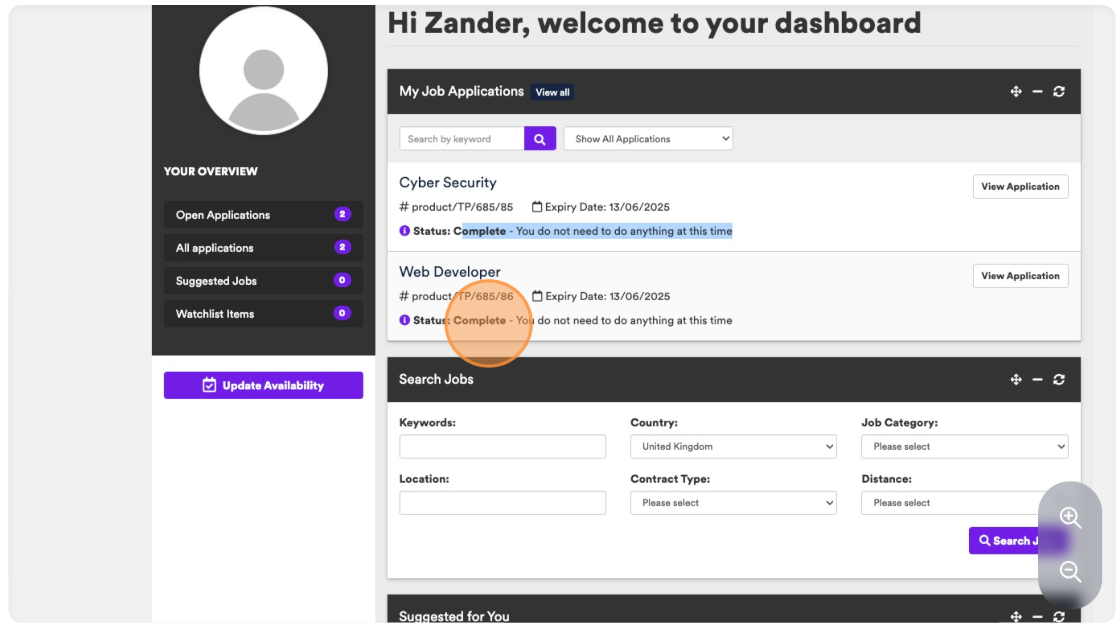The height and width of the screenshot is (628, 1118).
Task: Refresh the Search Jobs panel
Action: pos(1059,379)
